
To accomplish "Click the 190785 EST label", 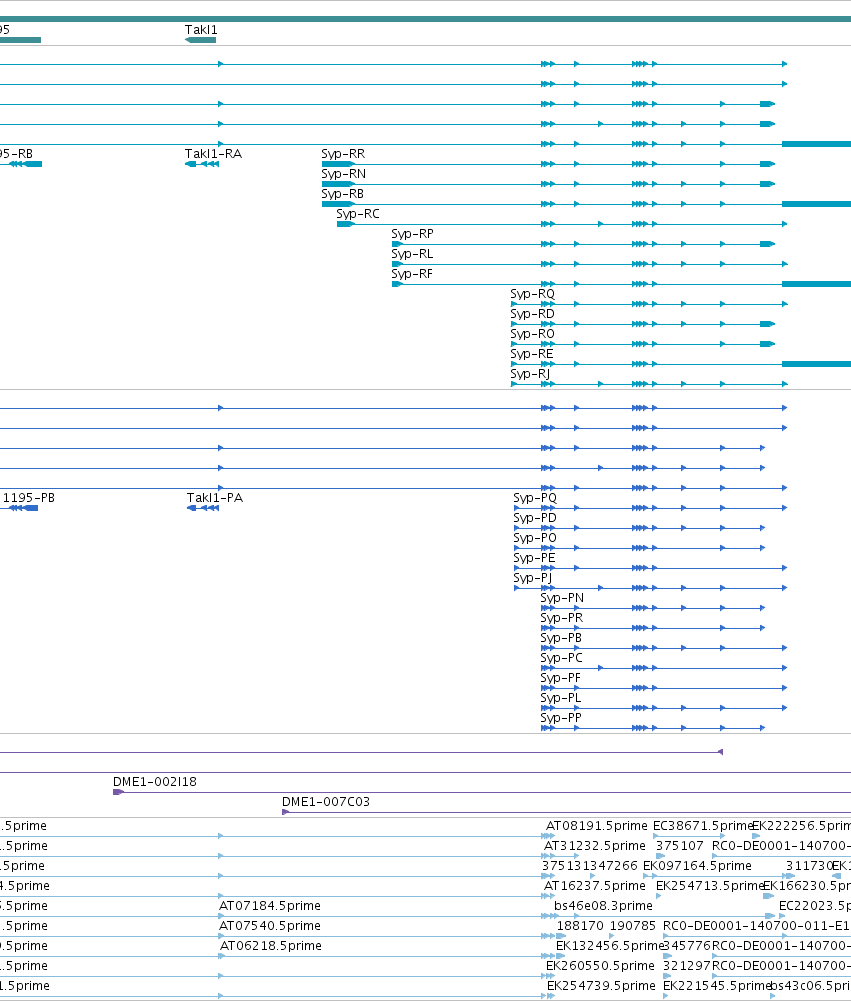I will tap(633, 926).
